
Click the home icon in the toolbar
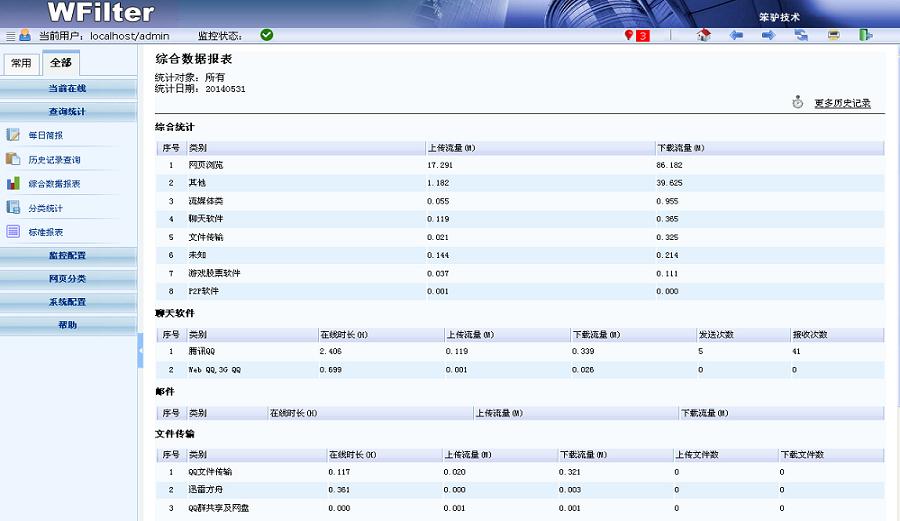click(x=703, y=35)
